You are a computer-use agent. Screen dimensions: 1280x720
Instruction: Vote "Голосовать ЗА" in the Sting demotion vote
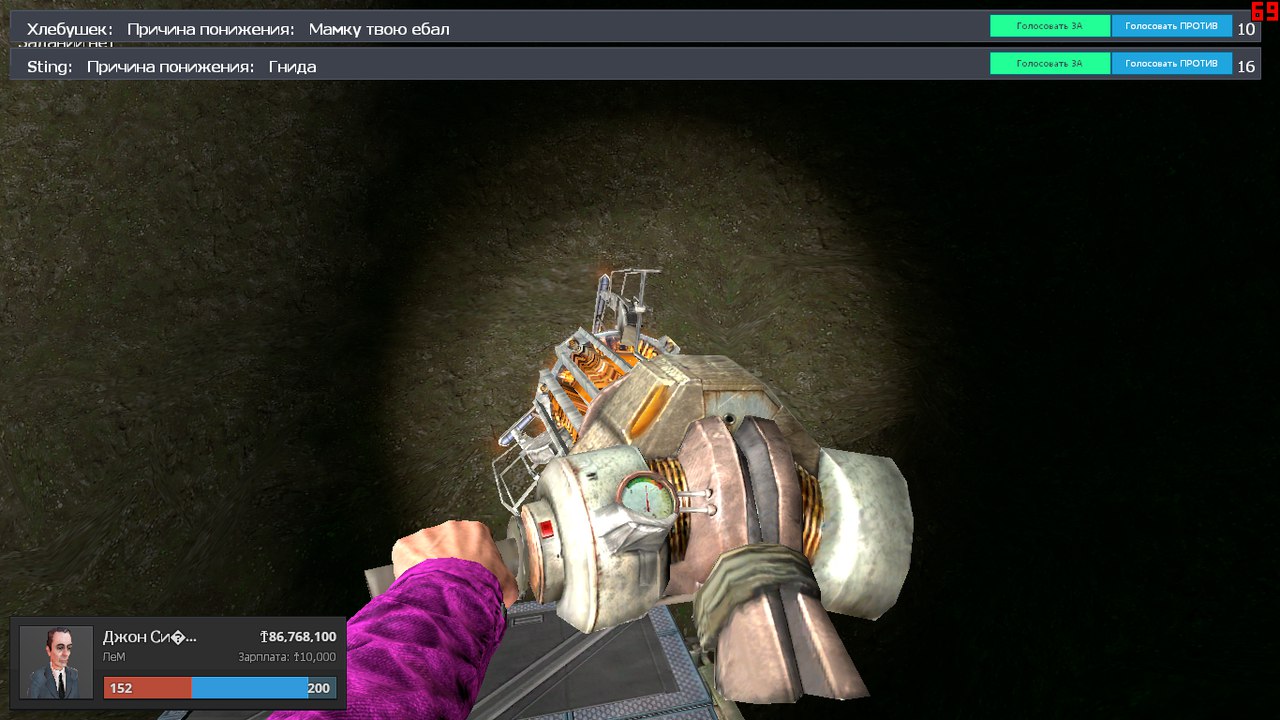pyautogui.click(x=1050, y=63)
